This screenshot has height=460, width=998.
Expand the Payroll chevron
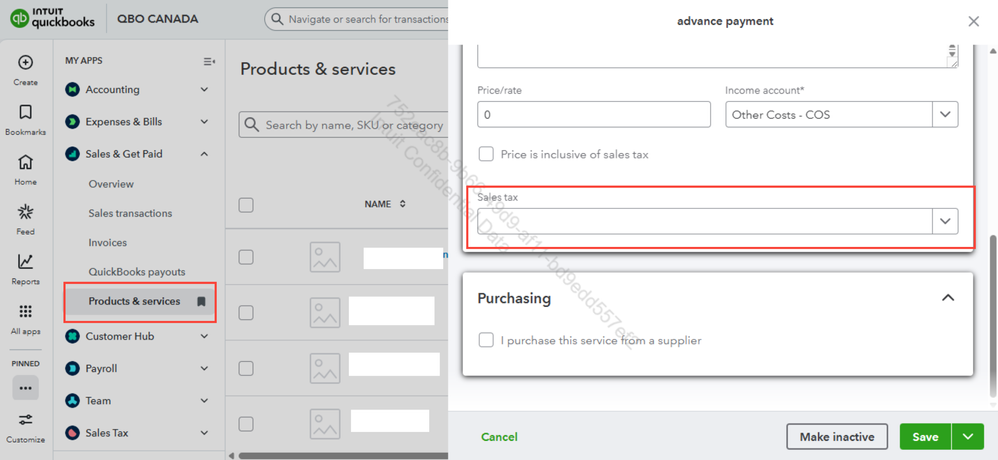pyautogui.click(x=204, y=368)
